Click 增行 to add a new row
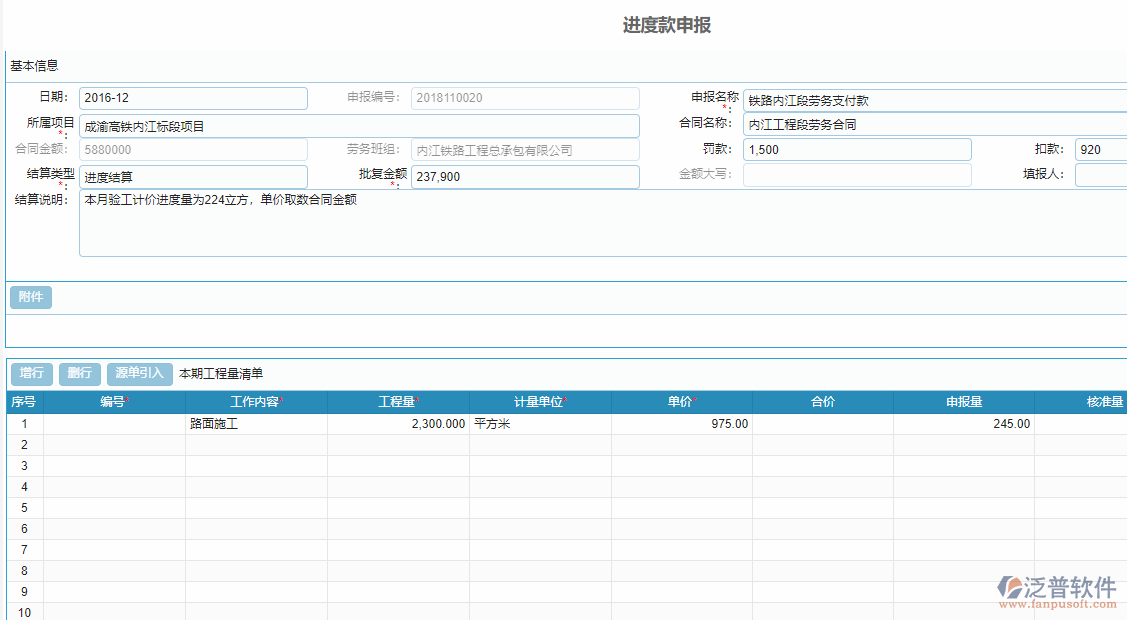The height and width of the screenshot is (620, 1127). tap(31, 373)
